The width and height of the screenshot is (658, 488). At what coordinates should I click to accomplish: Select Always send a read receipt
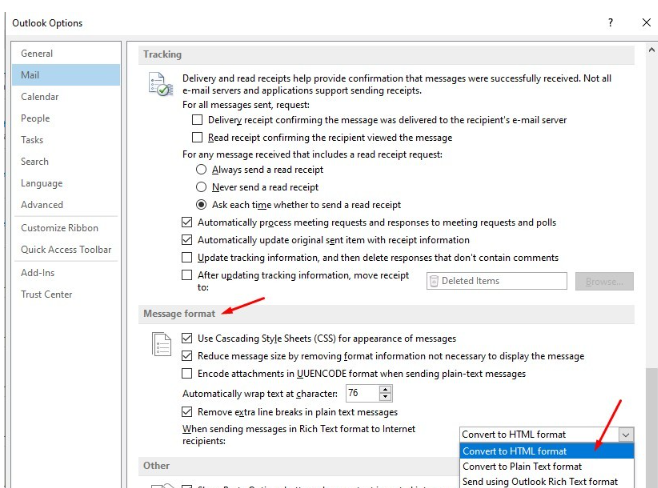coord(201,170)
